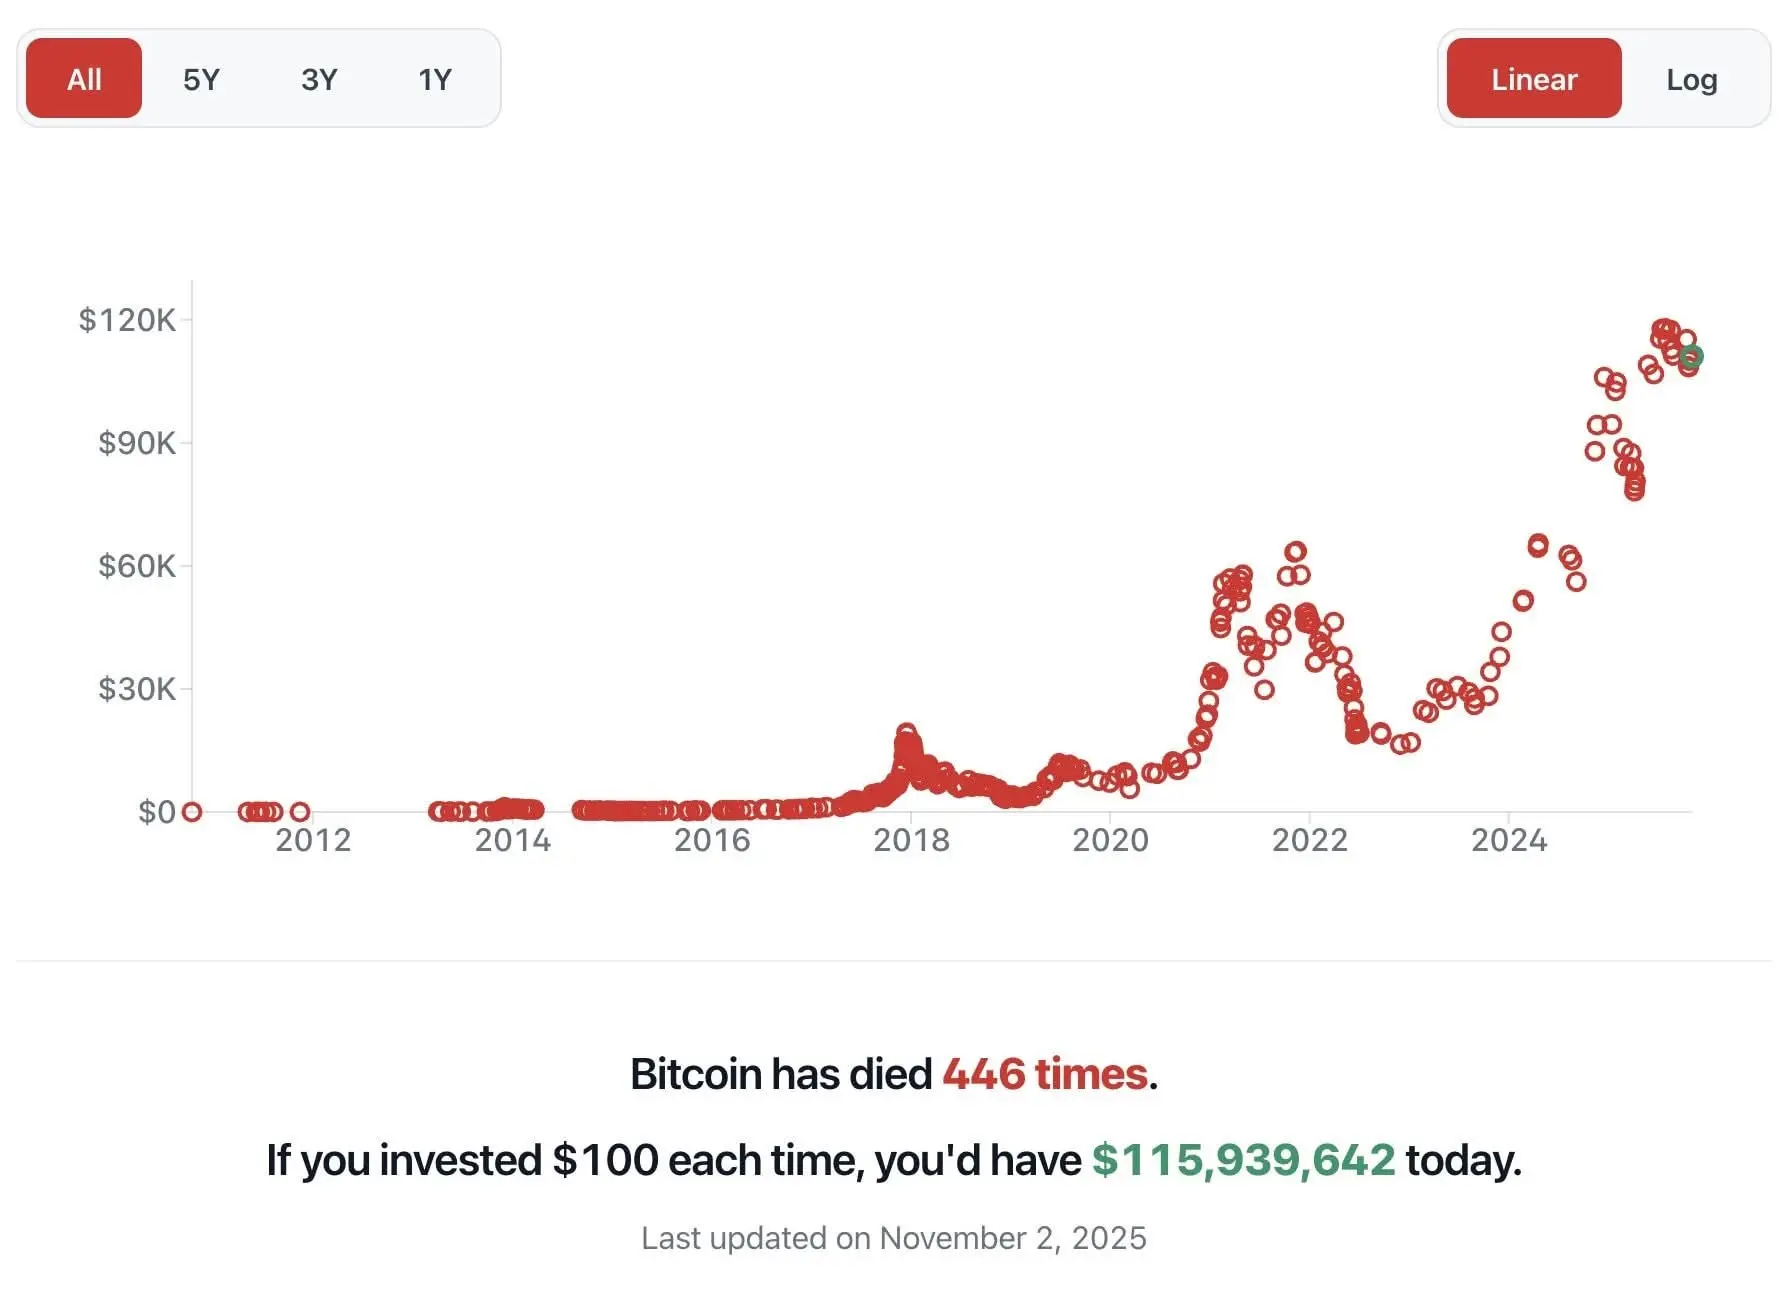The height and width of the screenshot is (1292, 1792).
Task: Enable the Linear scale option
Action: click(1533, 79)
